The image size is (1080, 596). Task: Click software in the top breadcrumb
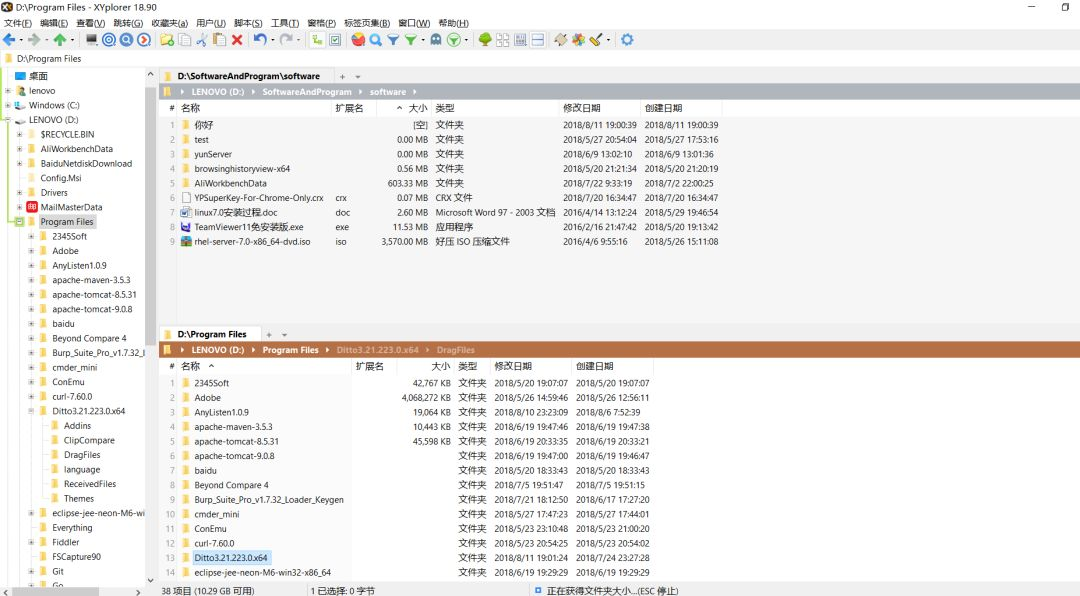[x=388, y=92]
